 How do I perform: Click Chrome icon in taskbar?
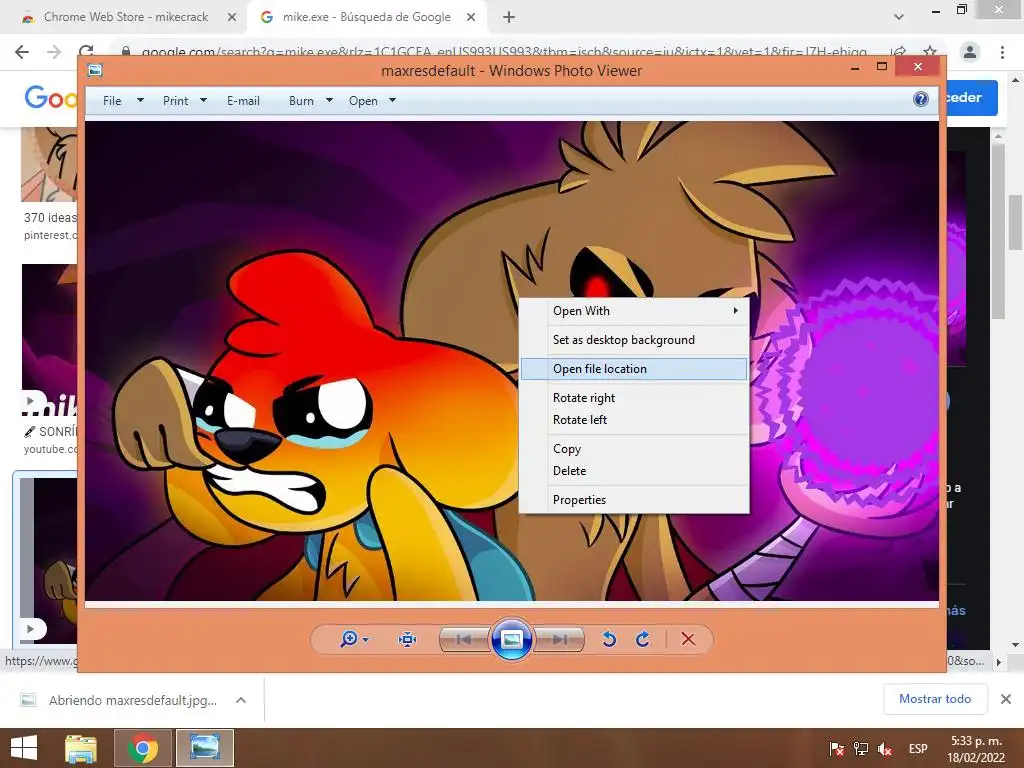143,748
